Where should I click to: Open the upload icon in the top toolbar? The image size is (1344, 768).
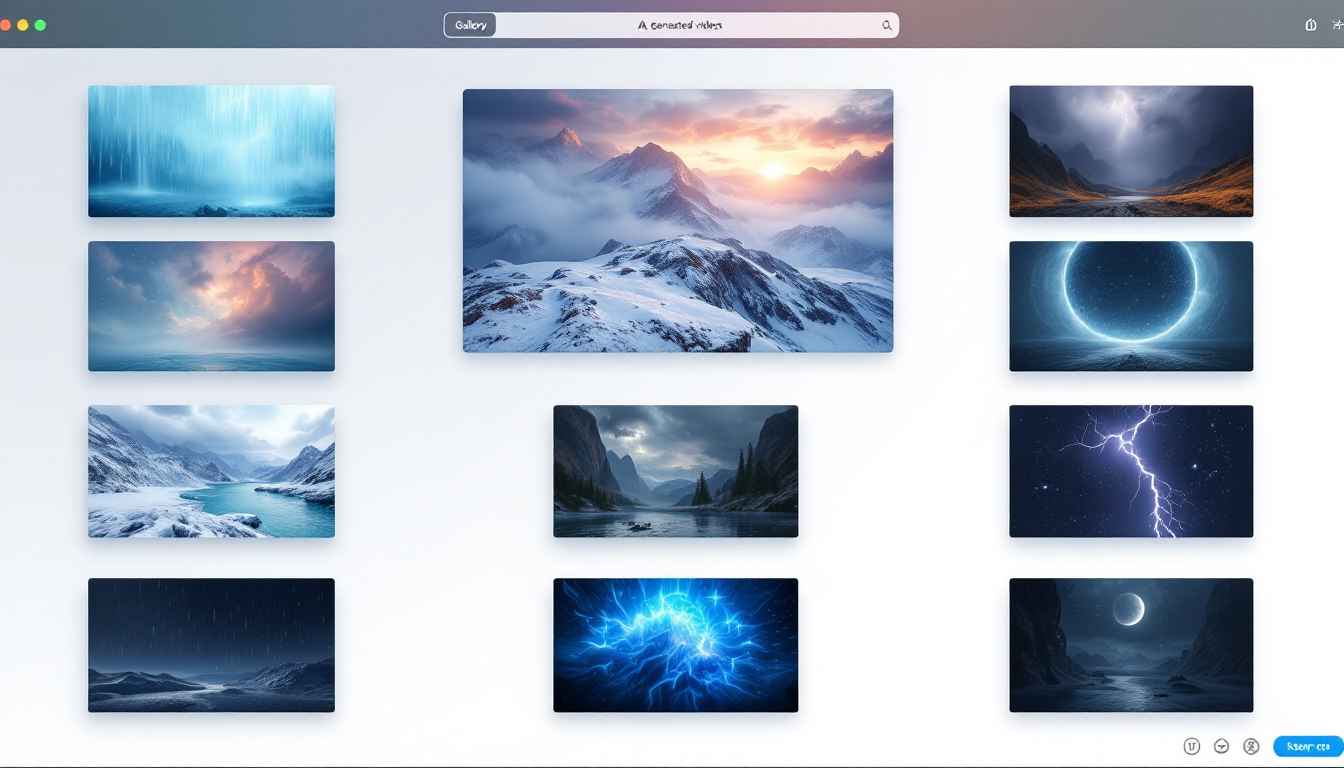1310,24
